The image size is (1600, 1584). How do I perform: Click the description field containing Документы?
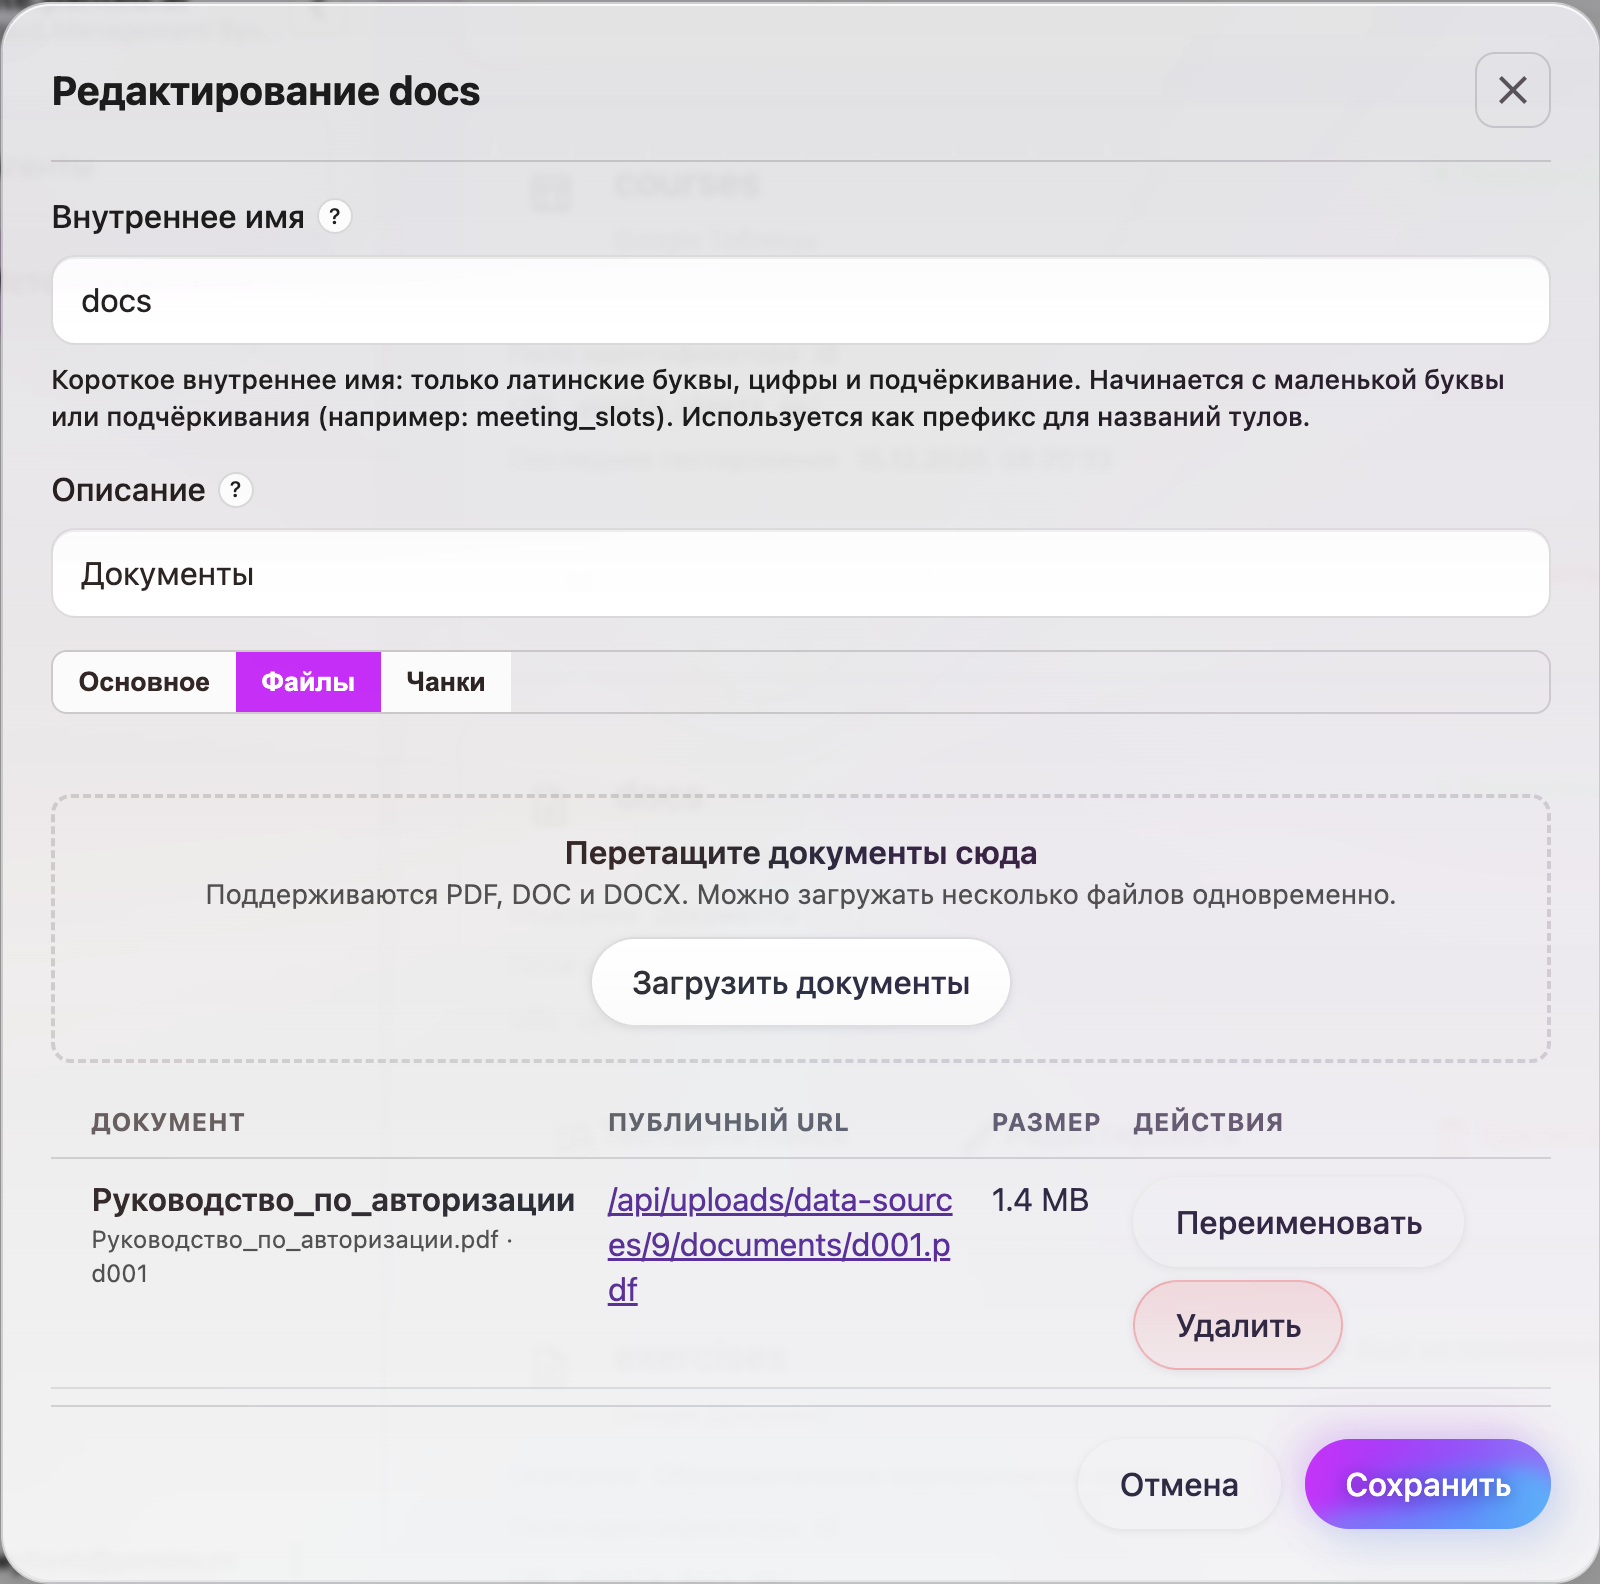point(800,573)
